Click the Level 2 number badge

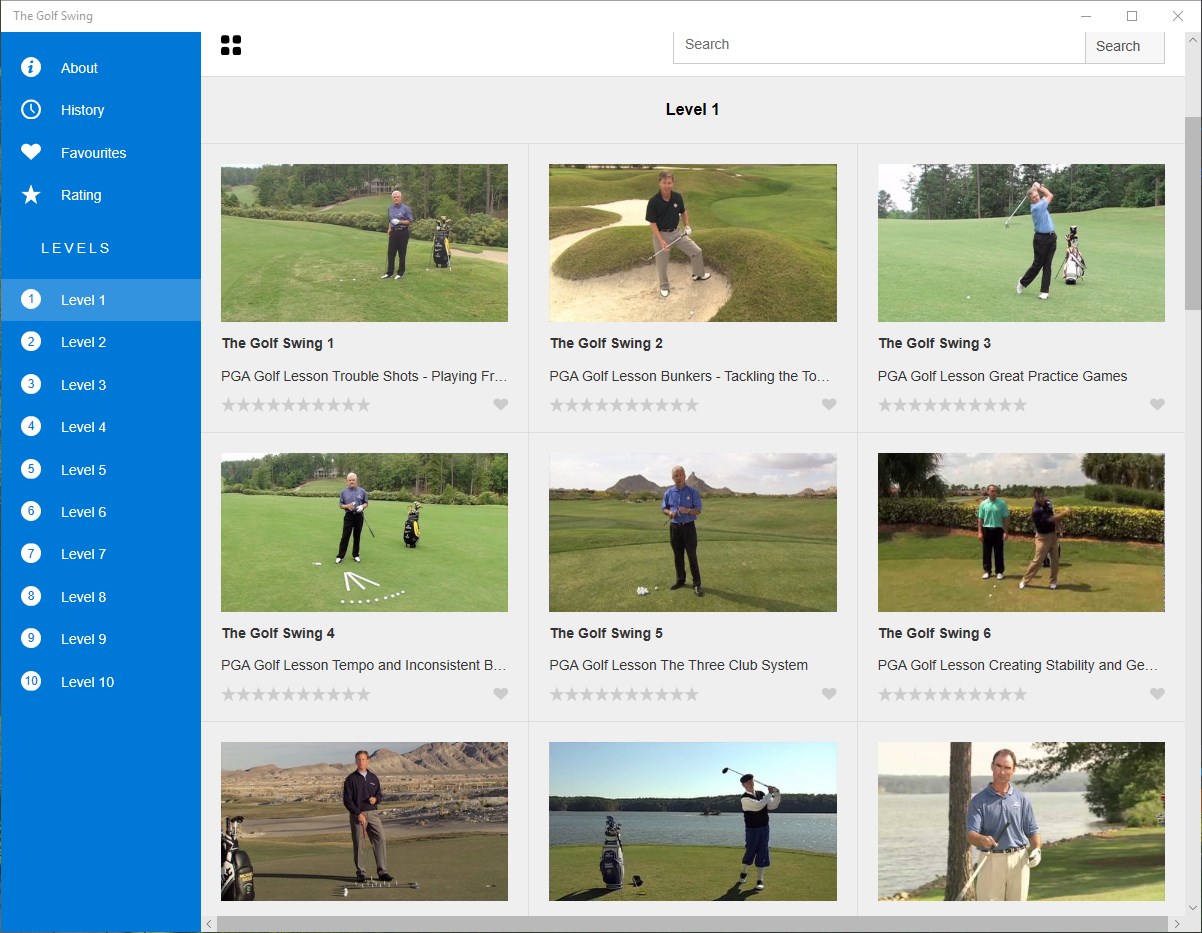(x=31, y=341)
